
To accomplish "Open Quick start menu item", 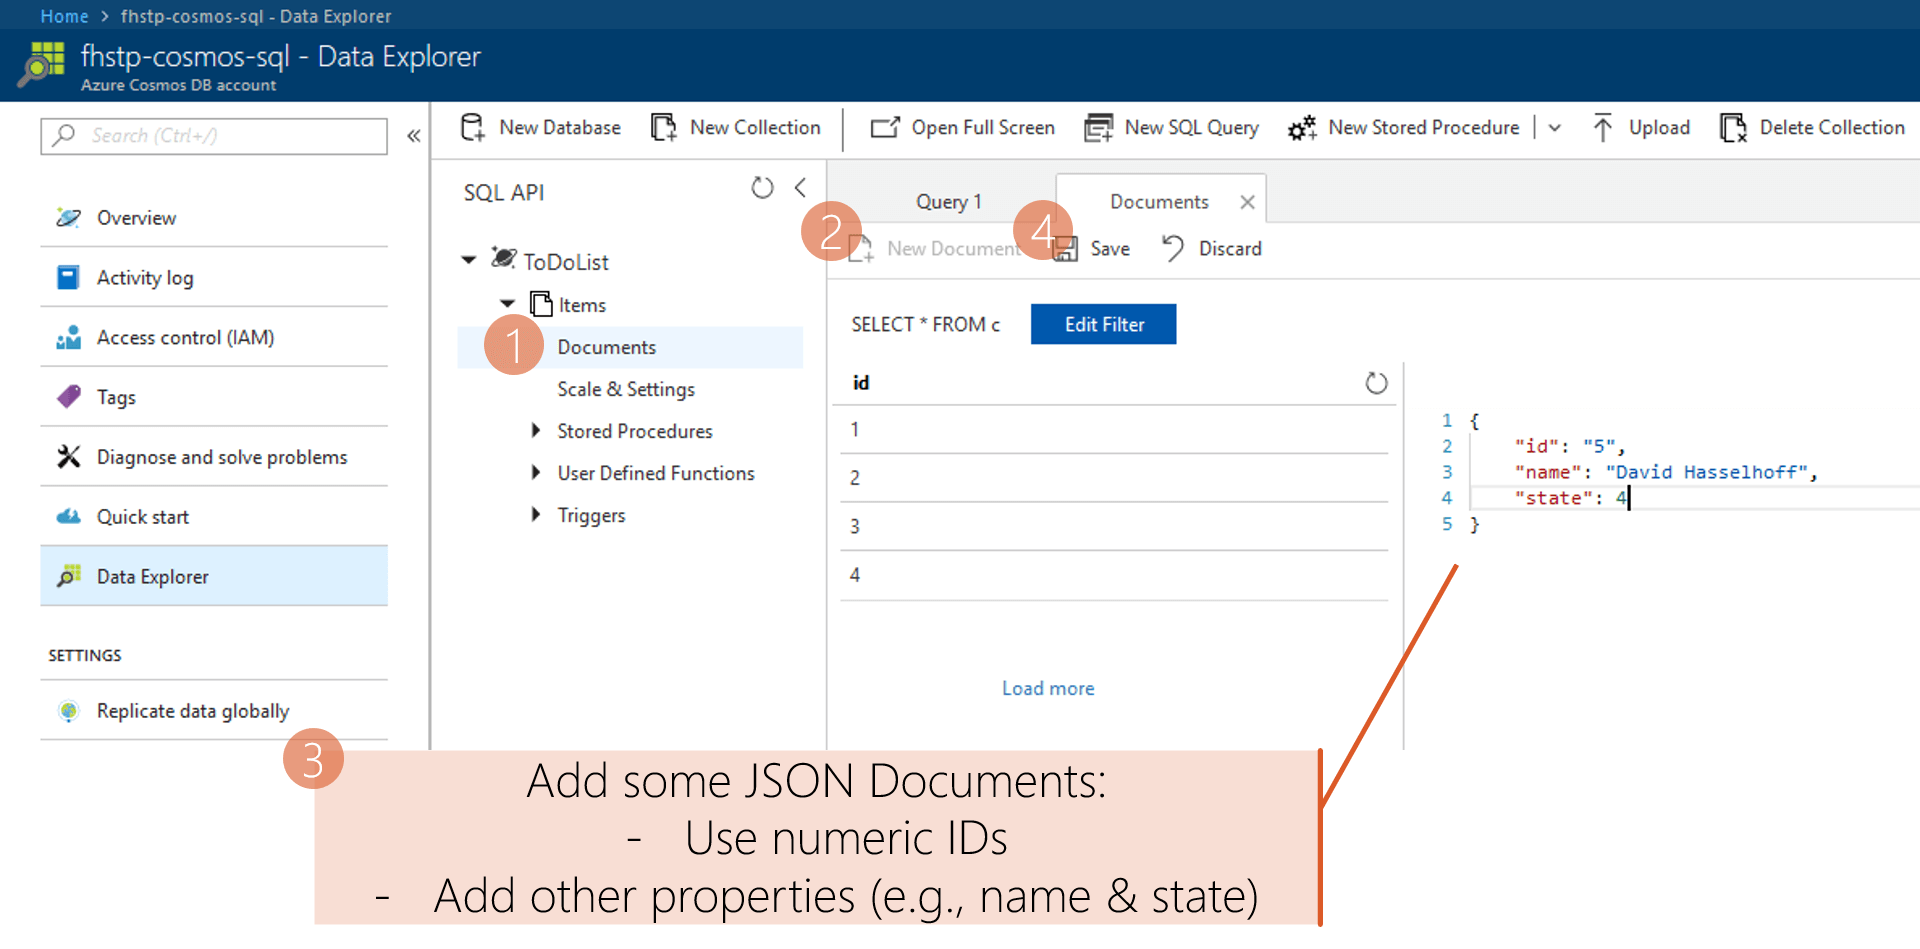I will (214, 517).
